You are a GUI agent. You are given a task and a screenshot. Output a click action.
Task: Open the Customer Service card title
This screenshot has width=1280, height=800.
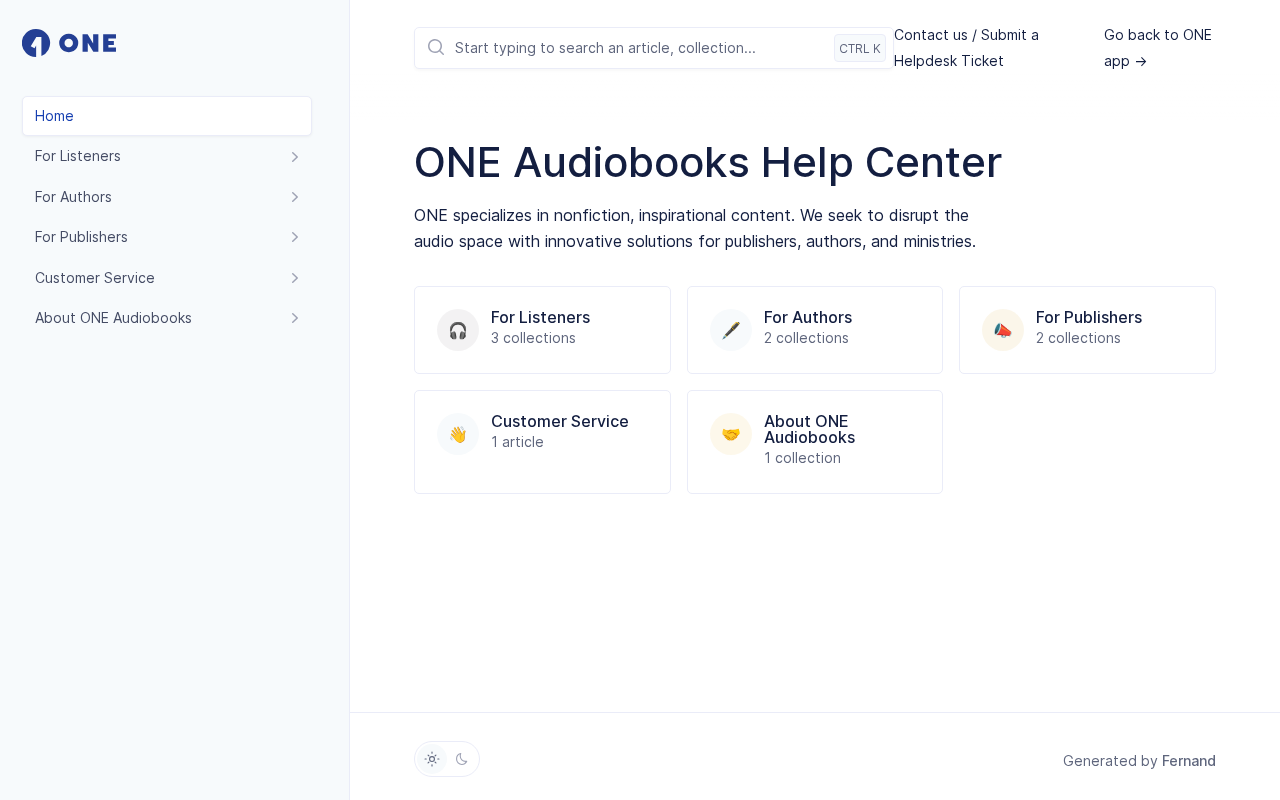pos(560,421)
